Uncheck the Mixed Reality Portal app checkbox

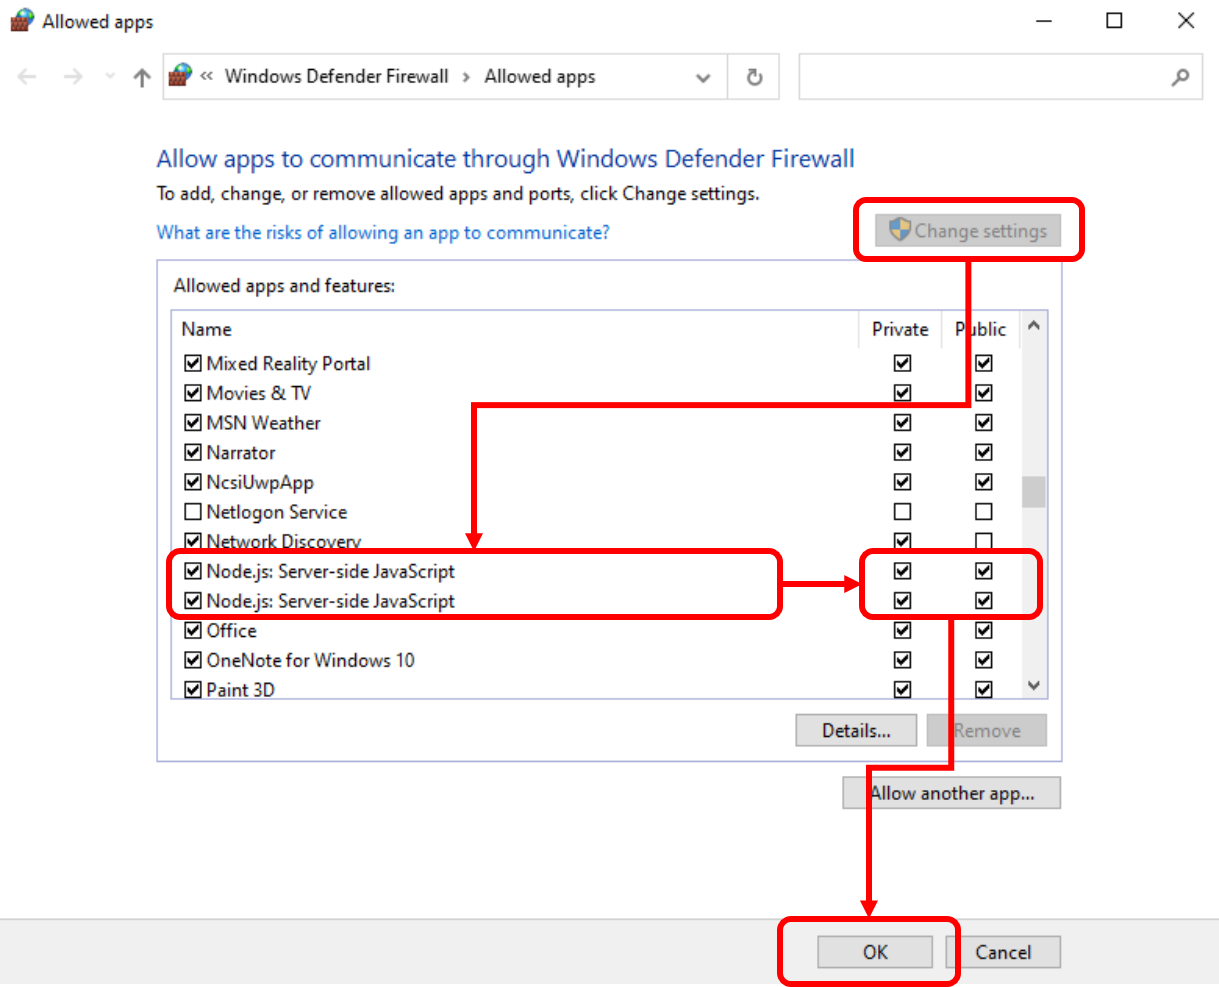tap(194, 363)
